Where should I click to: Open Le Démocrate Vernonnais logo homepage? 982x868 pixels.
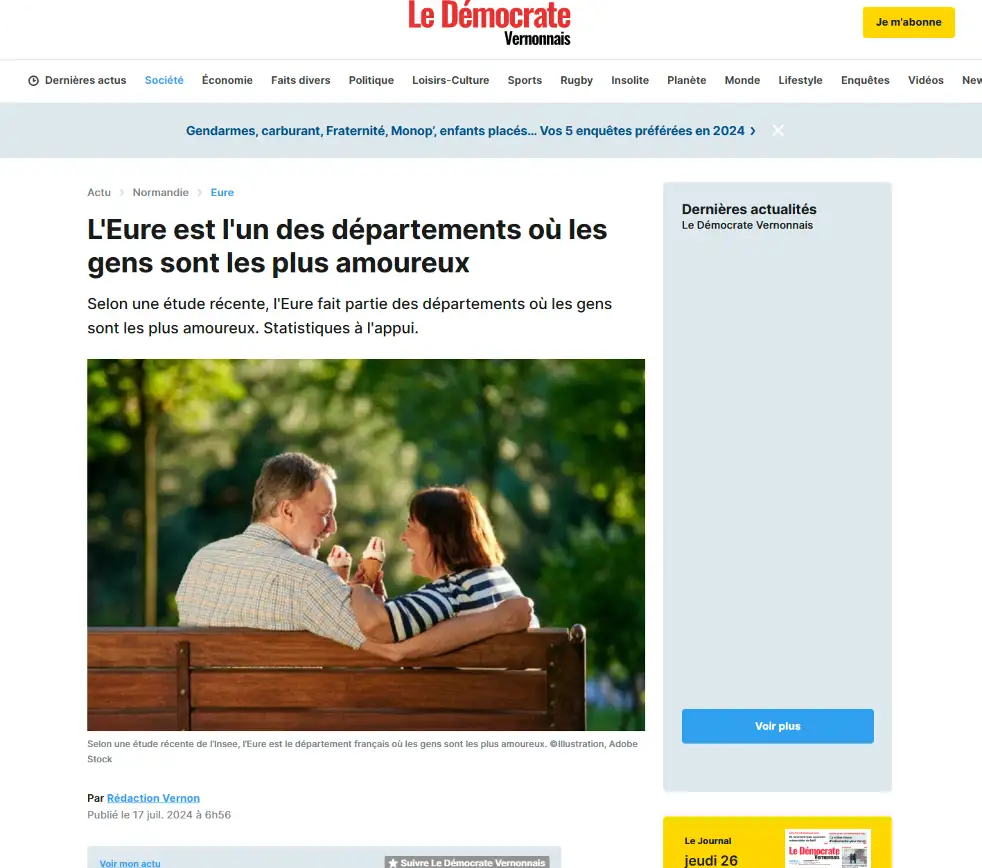[489, 23]
